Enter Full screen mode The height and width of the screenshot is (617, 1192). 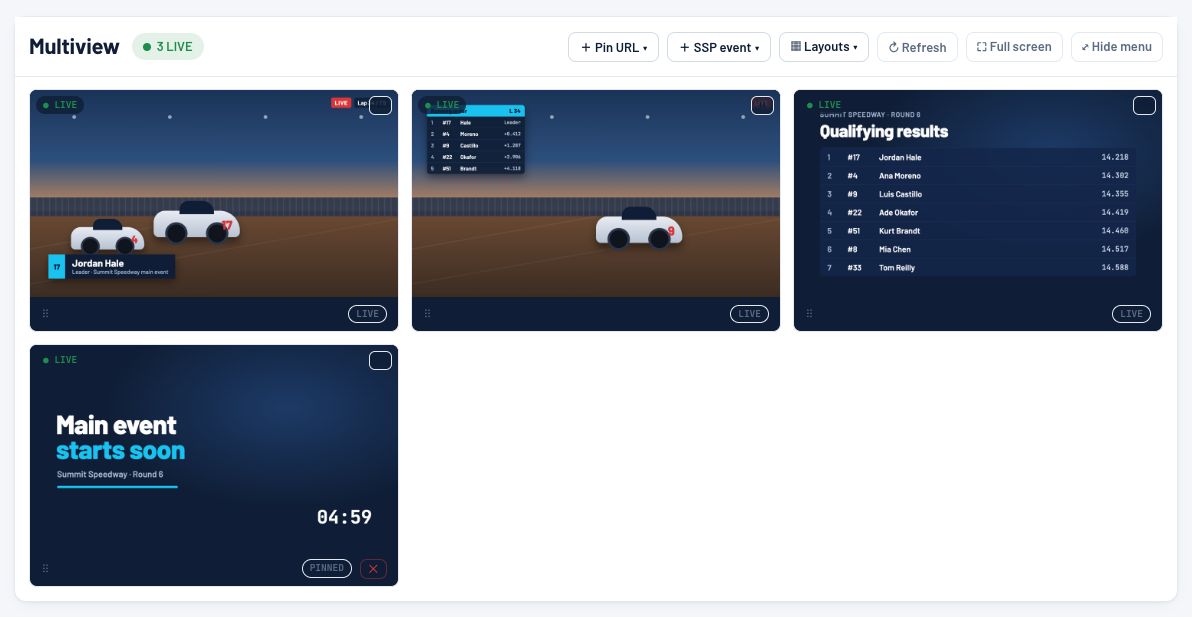click(1014, 47)
